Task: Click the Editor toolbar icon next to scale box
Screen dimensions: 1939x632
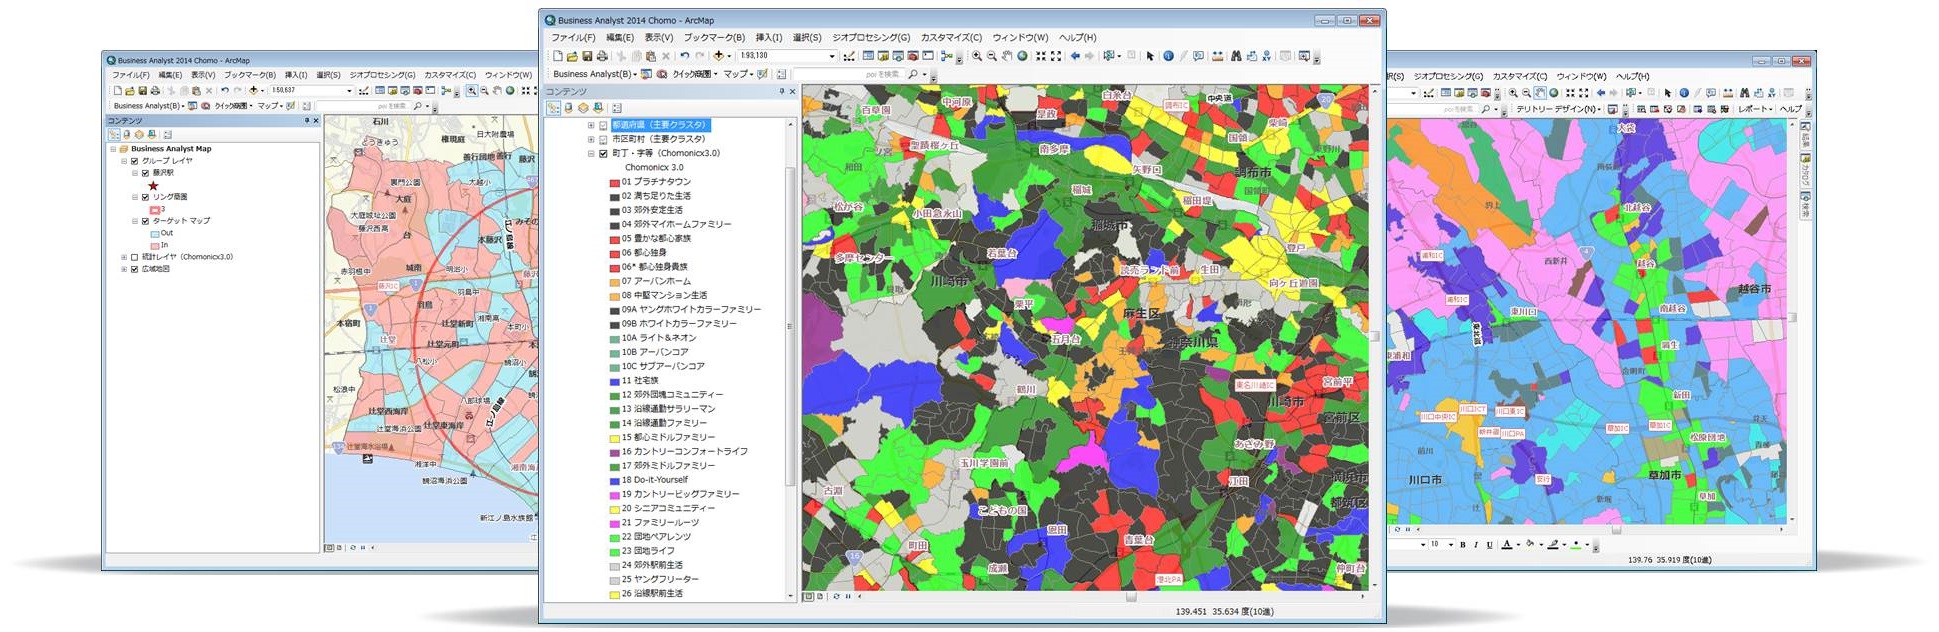Action: [849, 56]
